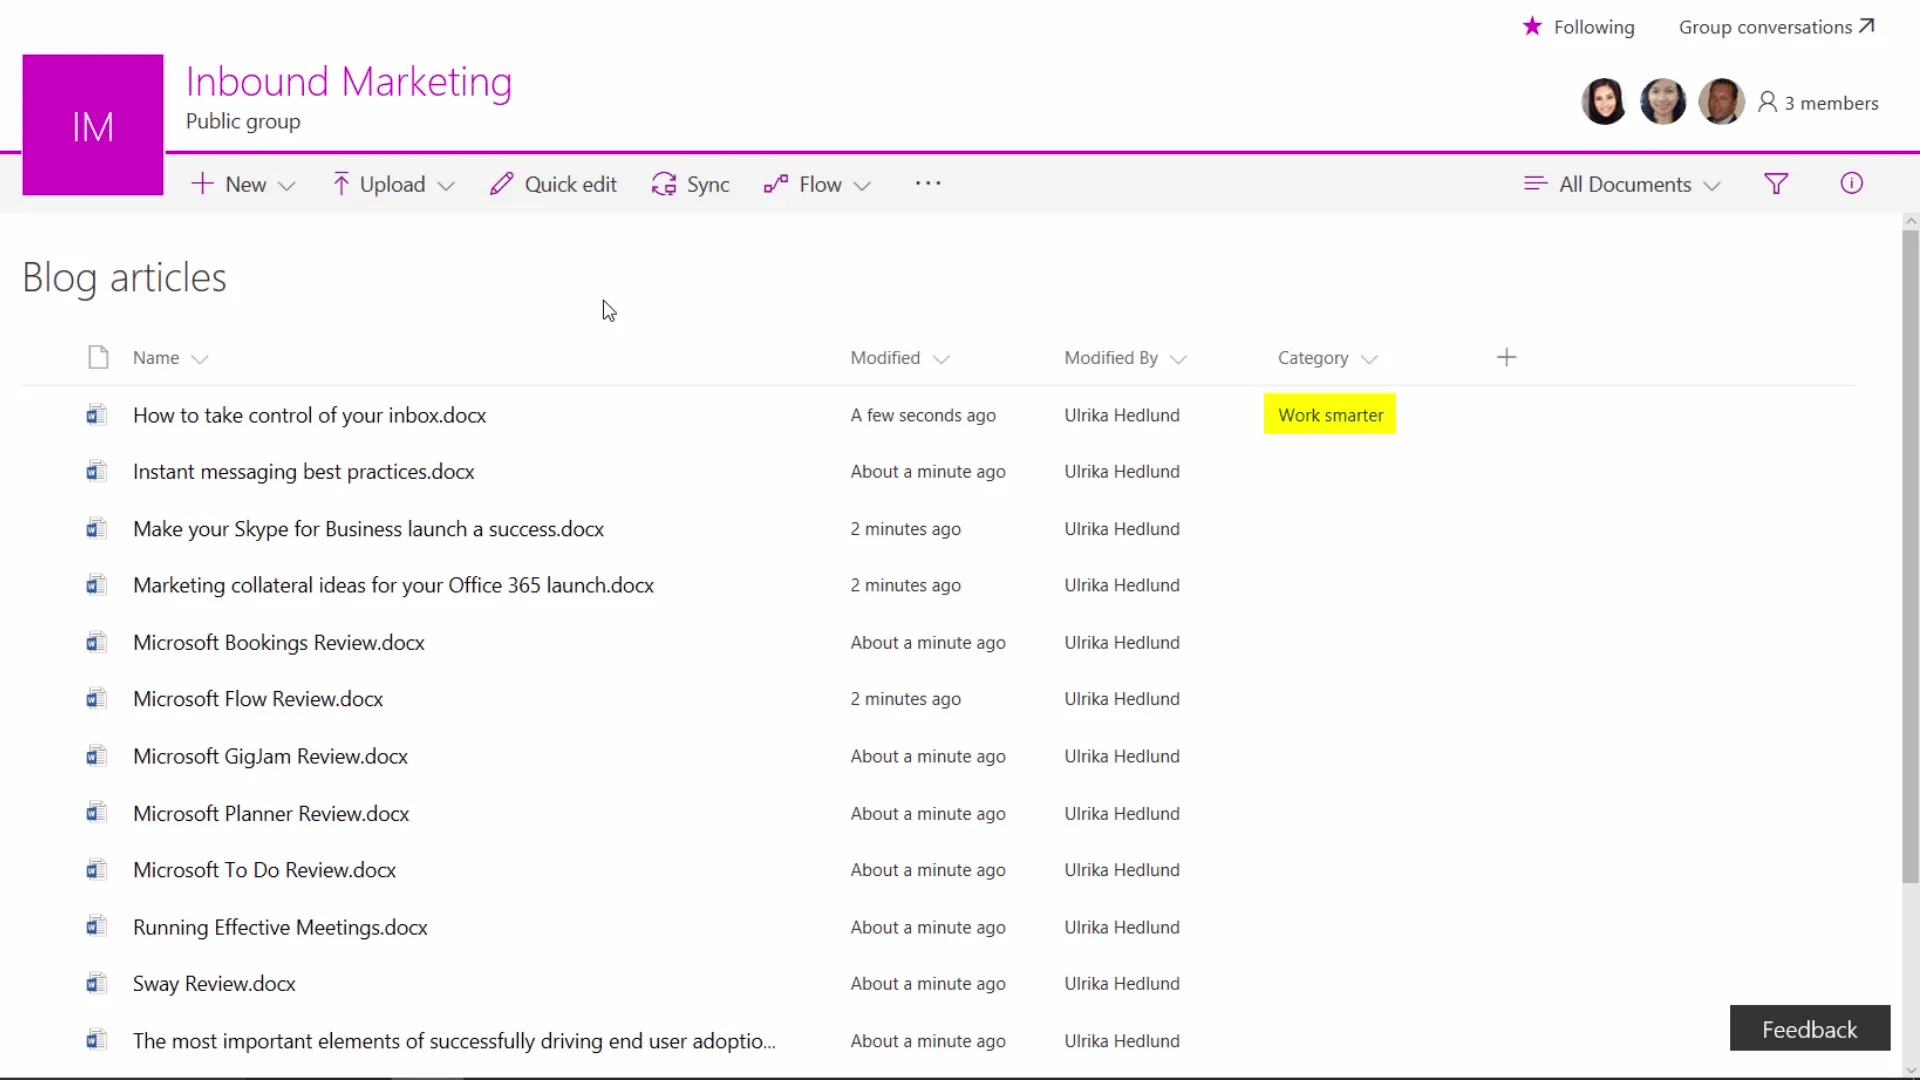The height and width of the screenshot is (1080, 1920).
Task: Open The most important elements of successfully driving document
Action: pos(454,1040)
